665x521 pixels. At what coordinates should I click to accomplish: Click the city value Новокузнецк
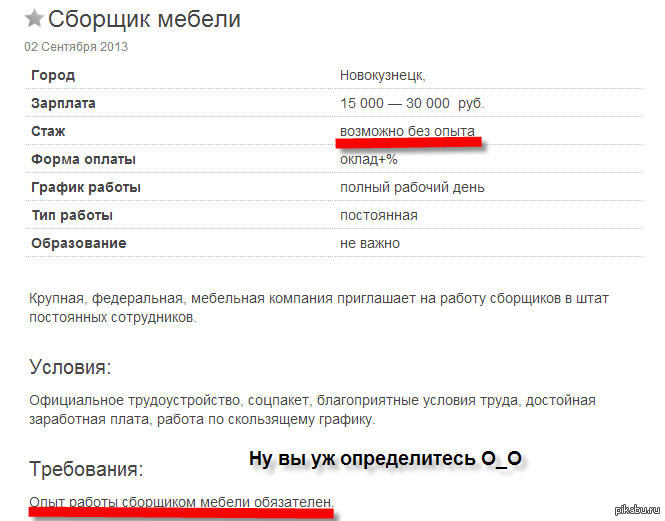[x=383, y=76]
